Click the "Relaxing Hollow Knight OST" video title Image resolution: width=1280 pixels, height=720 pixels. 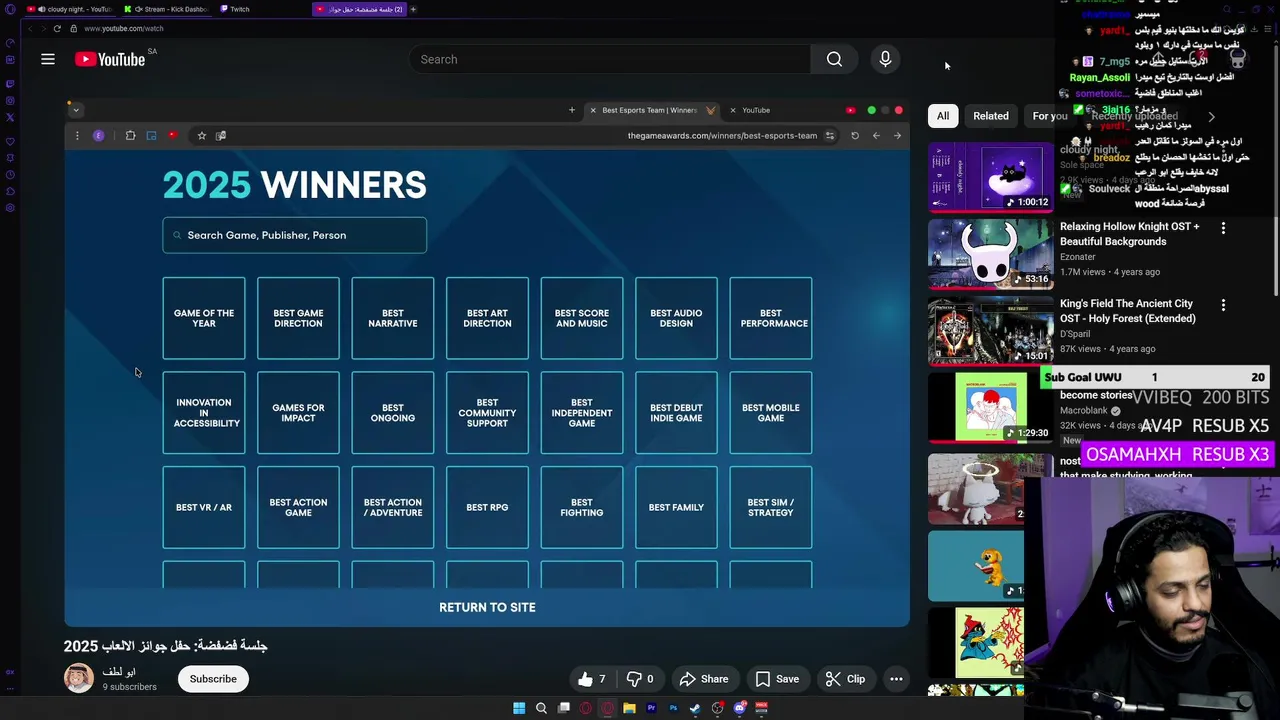1129,234
